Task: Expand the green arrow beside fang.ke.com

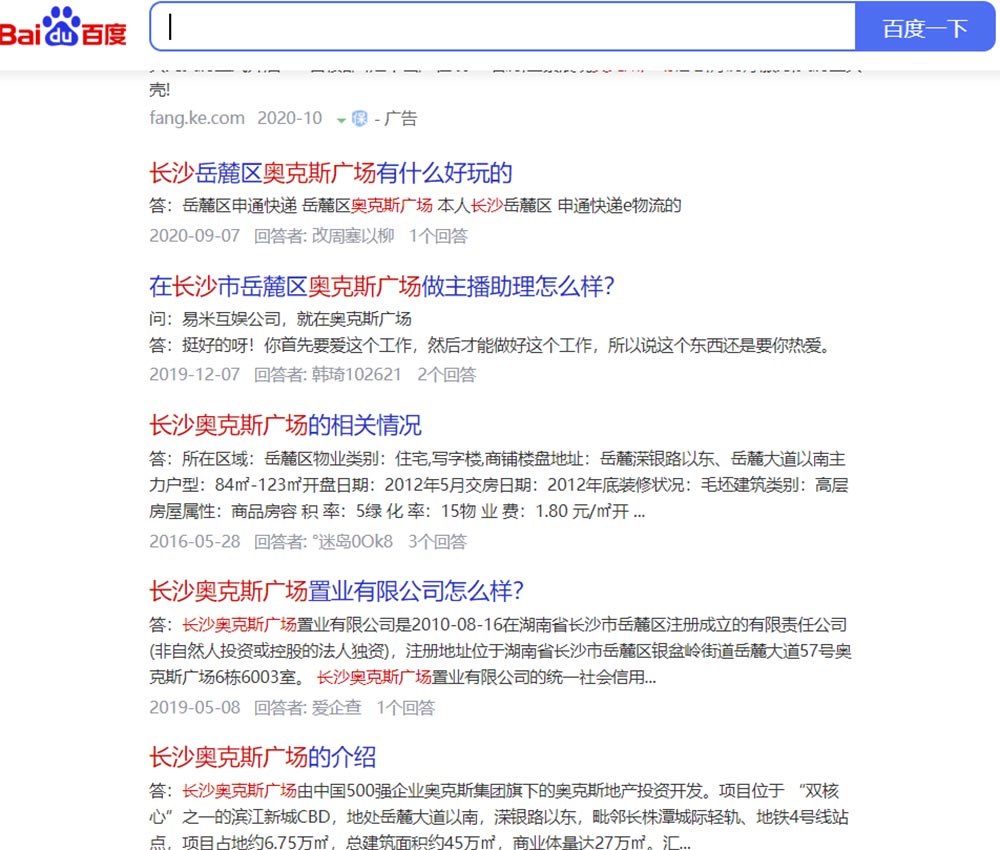Action: tap(341, 120)
